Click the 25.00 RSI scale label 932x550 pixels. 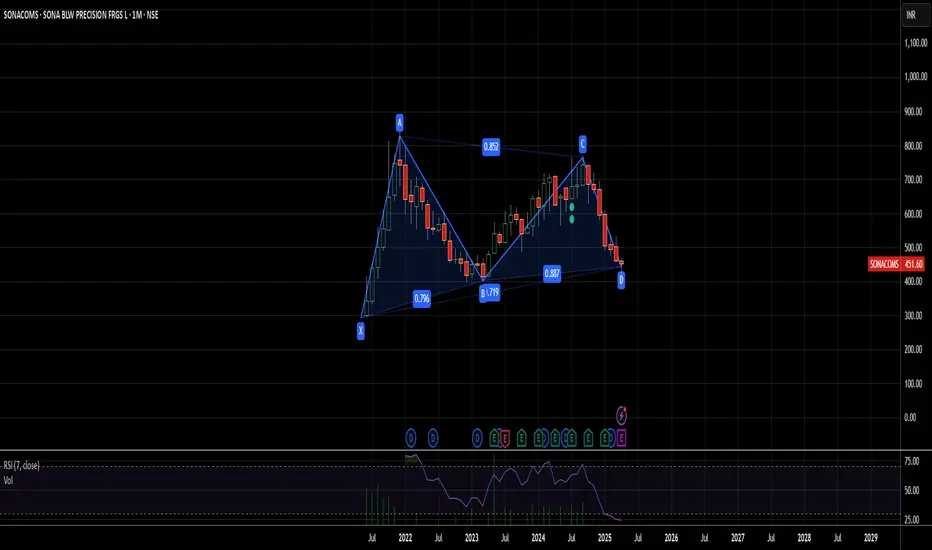click(911, 520)
